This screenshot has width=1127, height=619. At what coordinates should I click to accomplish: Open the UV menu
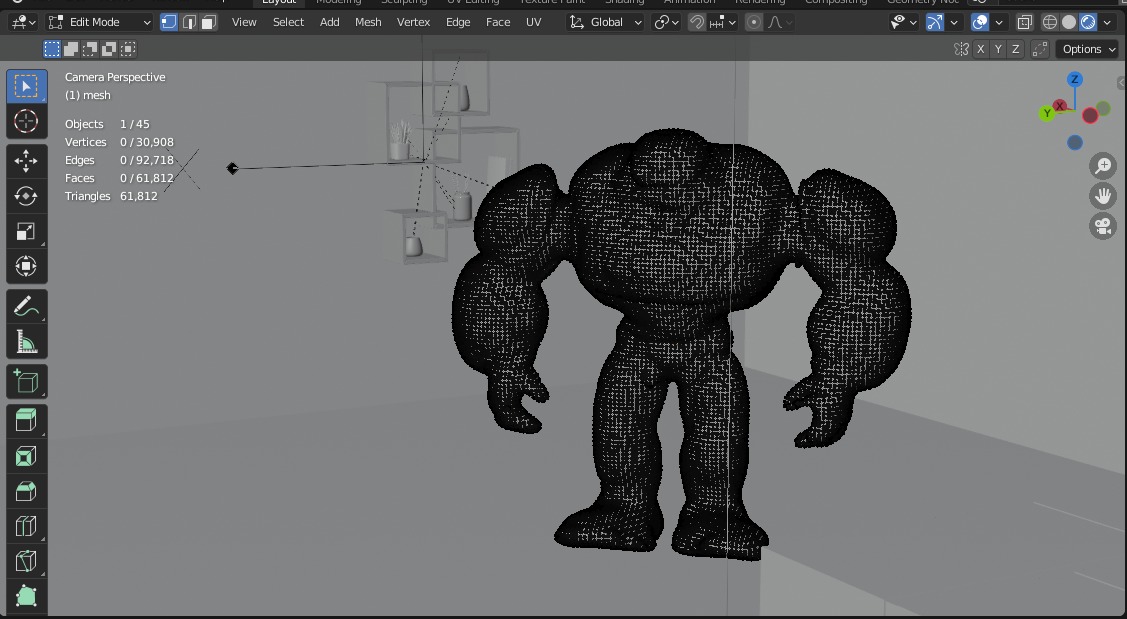[533, 22]
